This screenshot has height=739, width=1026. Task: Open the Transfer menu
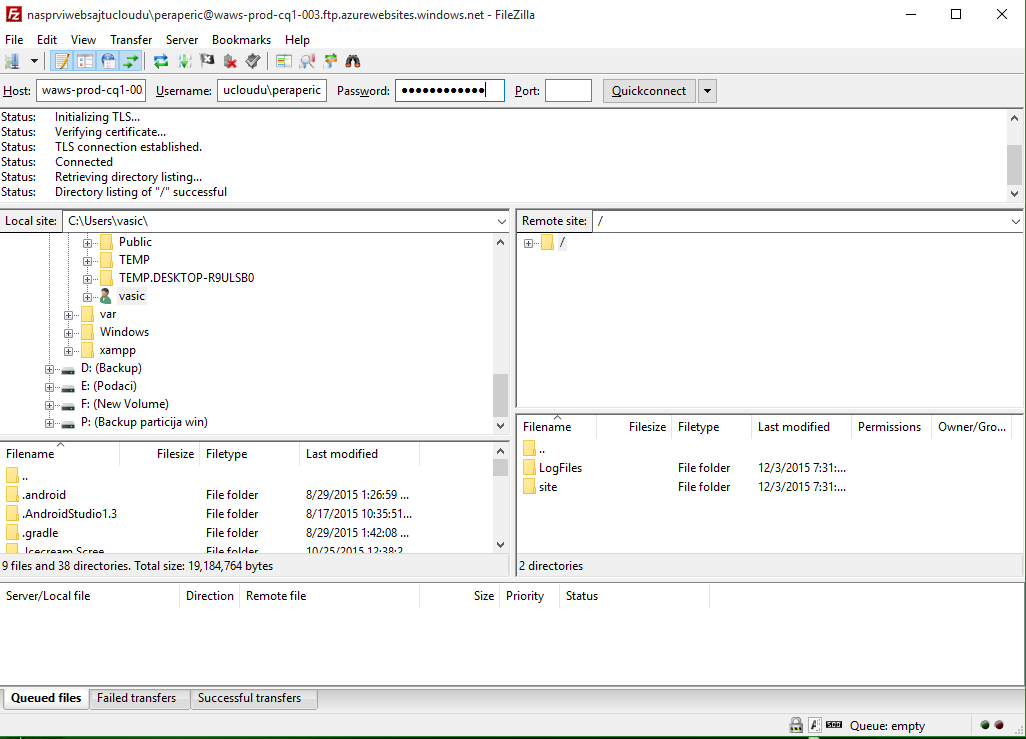click(131, 40)
